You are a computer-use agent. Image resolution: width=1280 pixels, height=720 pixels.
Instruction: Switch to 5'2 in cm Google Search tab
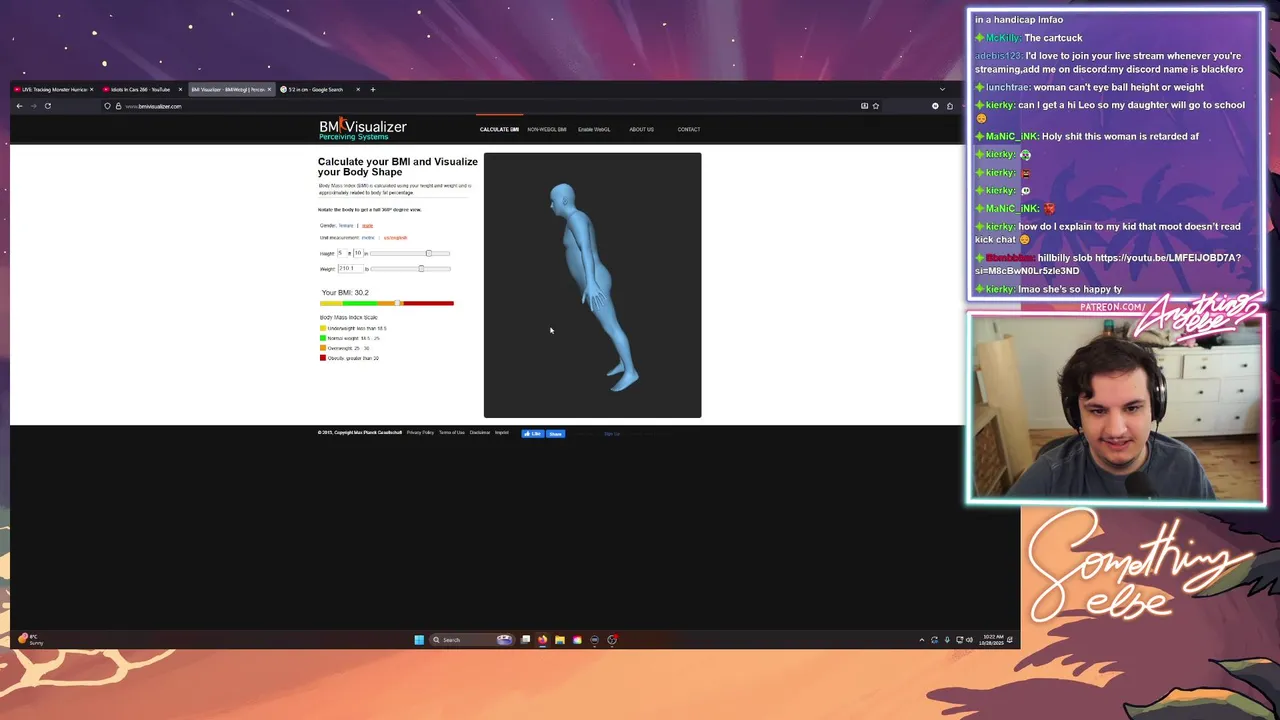coord(316,90)
